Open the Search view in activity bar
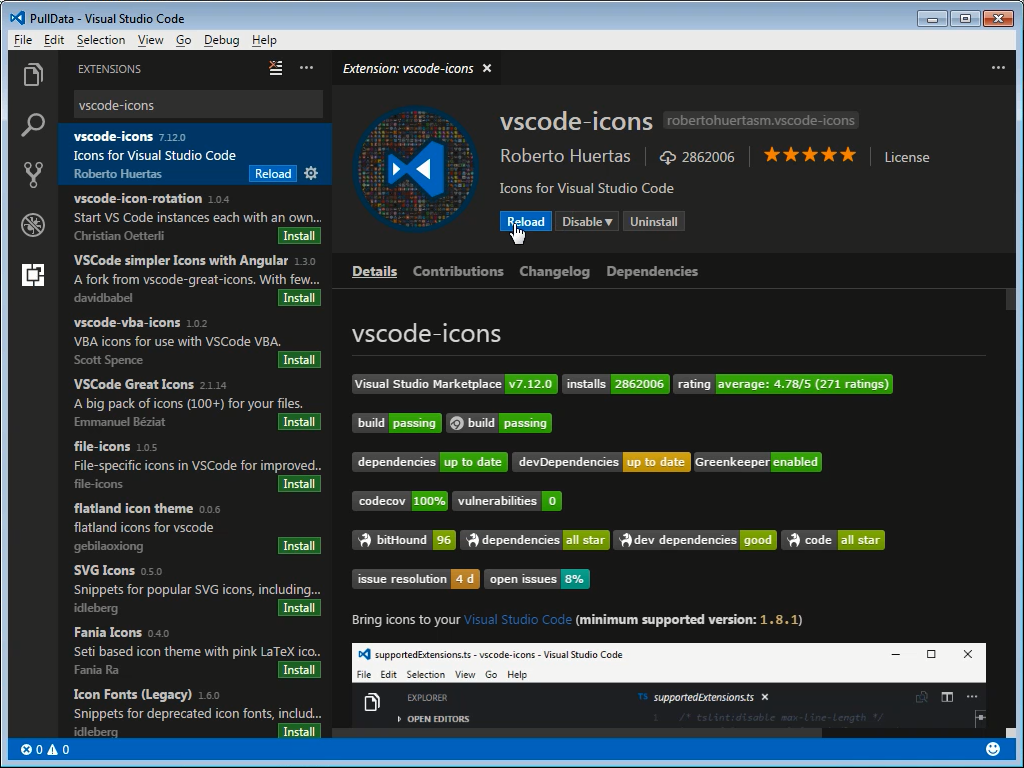1024x768 pixels. point(33,124)
